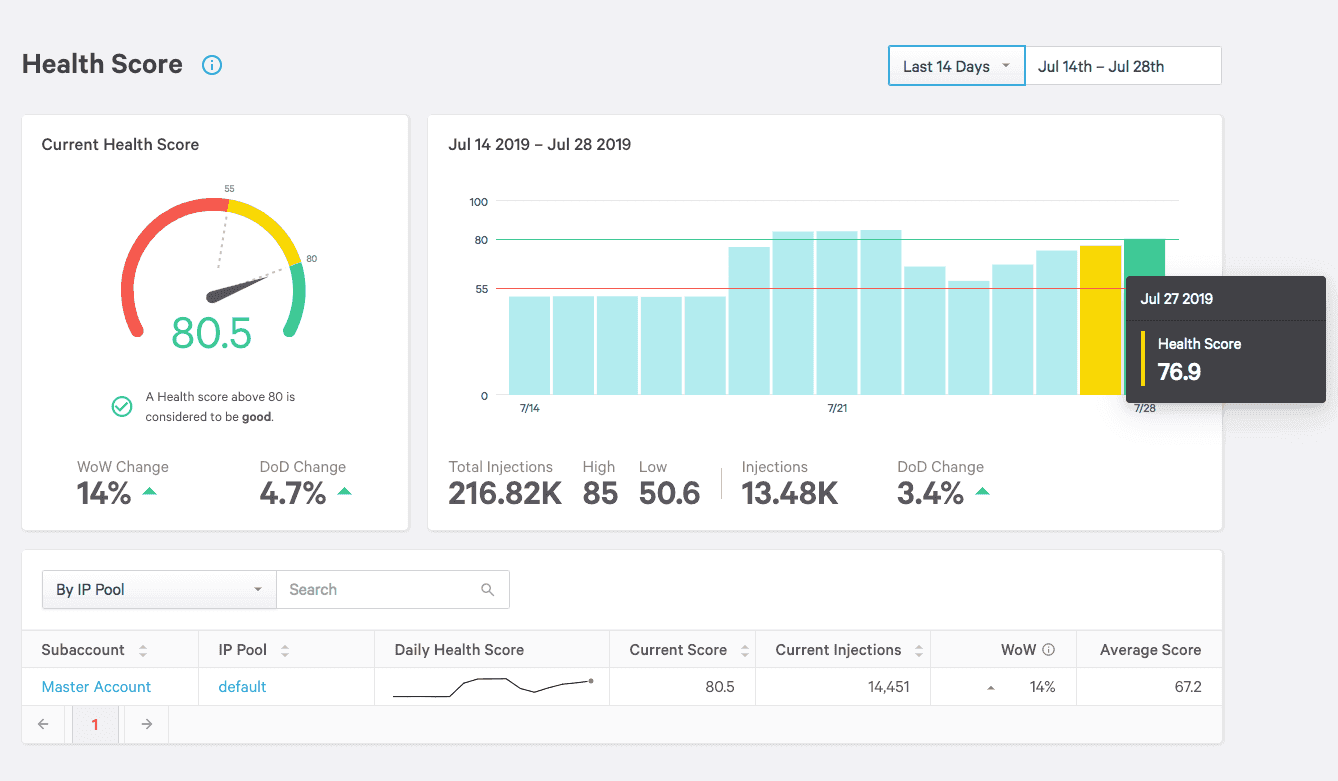Click the green checkmark good-score icon
The height and width of the screenshot is (781, 1338).
click(122, 406)
